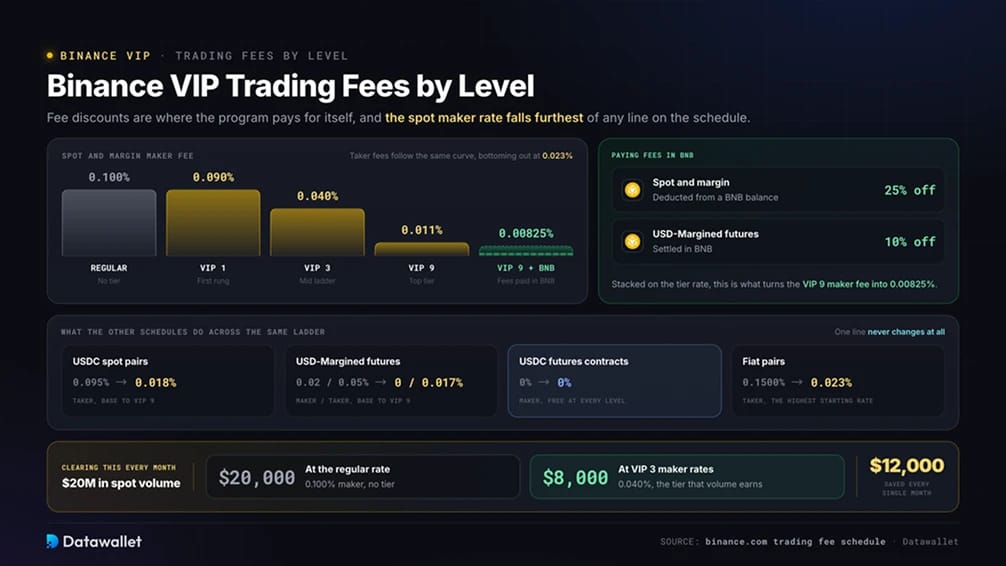
Task: Click the 25% off spot and margin row
Action: (778, 190)
